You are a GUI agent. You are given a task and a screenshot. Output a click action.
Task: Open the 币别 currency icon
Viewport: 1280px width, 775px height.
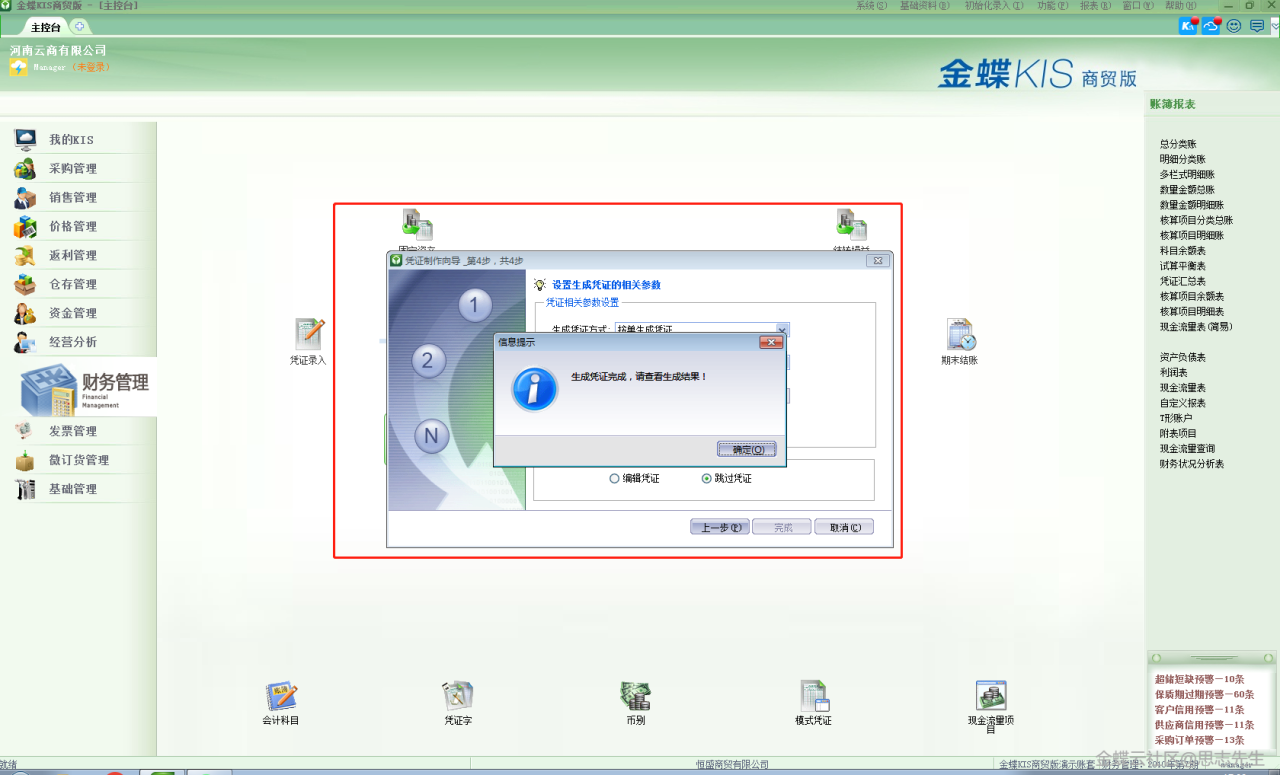(x=635, y=696)
